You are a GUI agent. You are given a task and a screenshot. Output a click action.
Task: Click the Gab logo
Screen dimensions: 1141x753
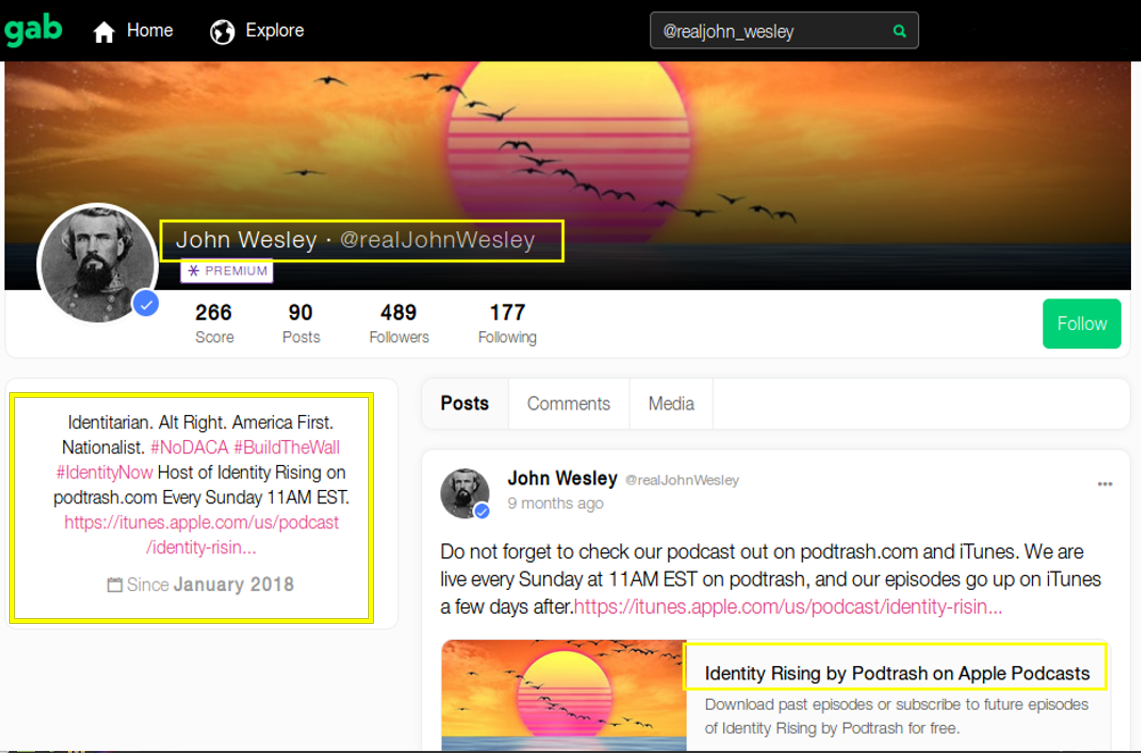coord(33,30)
